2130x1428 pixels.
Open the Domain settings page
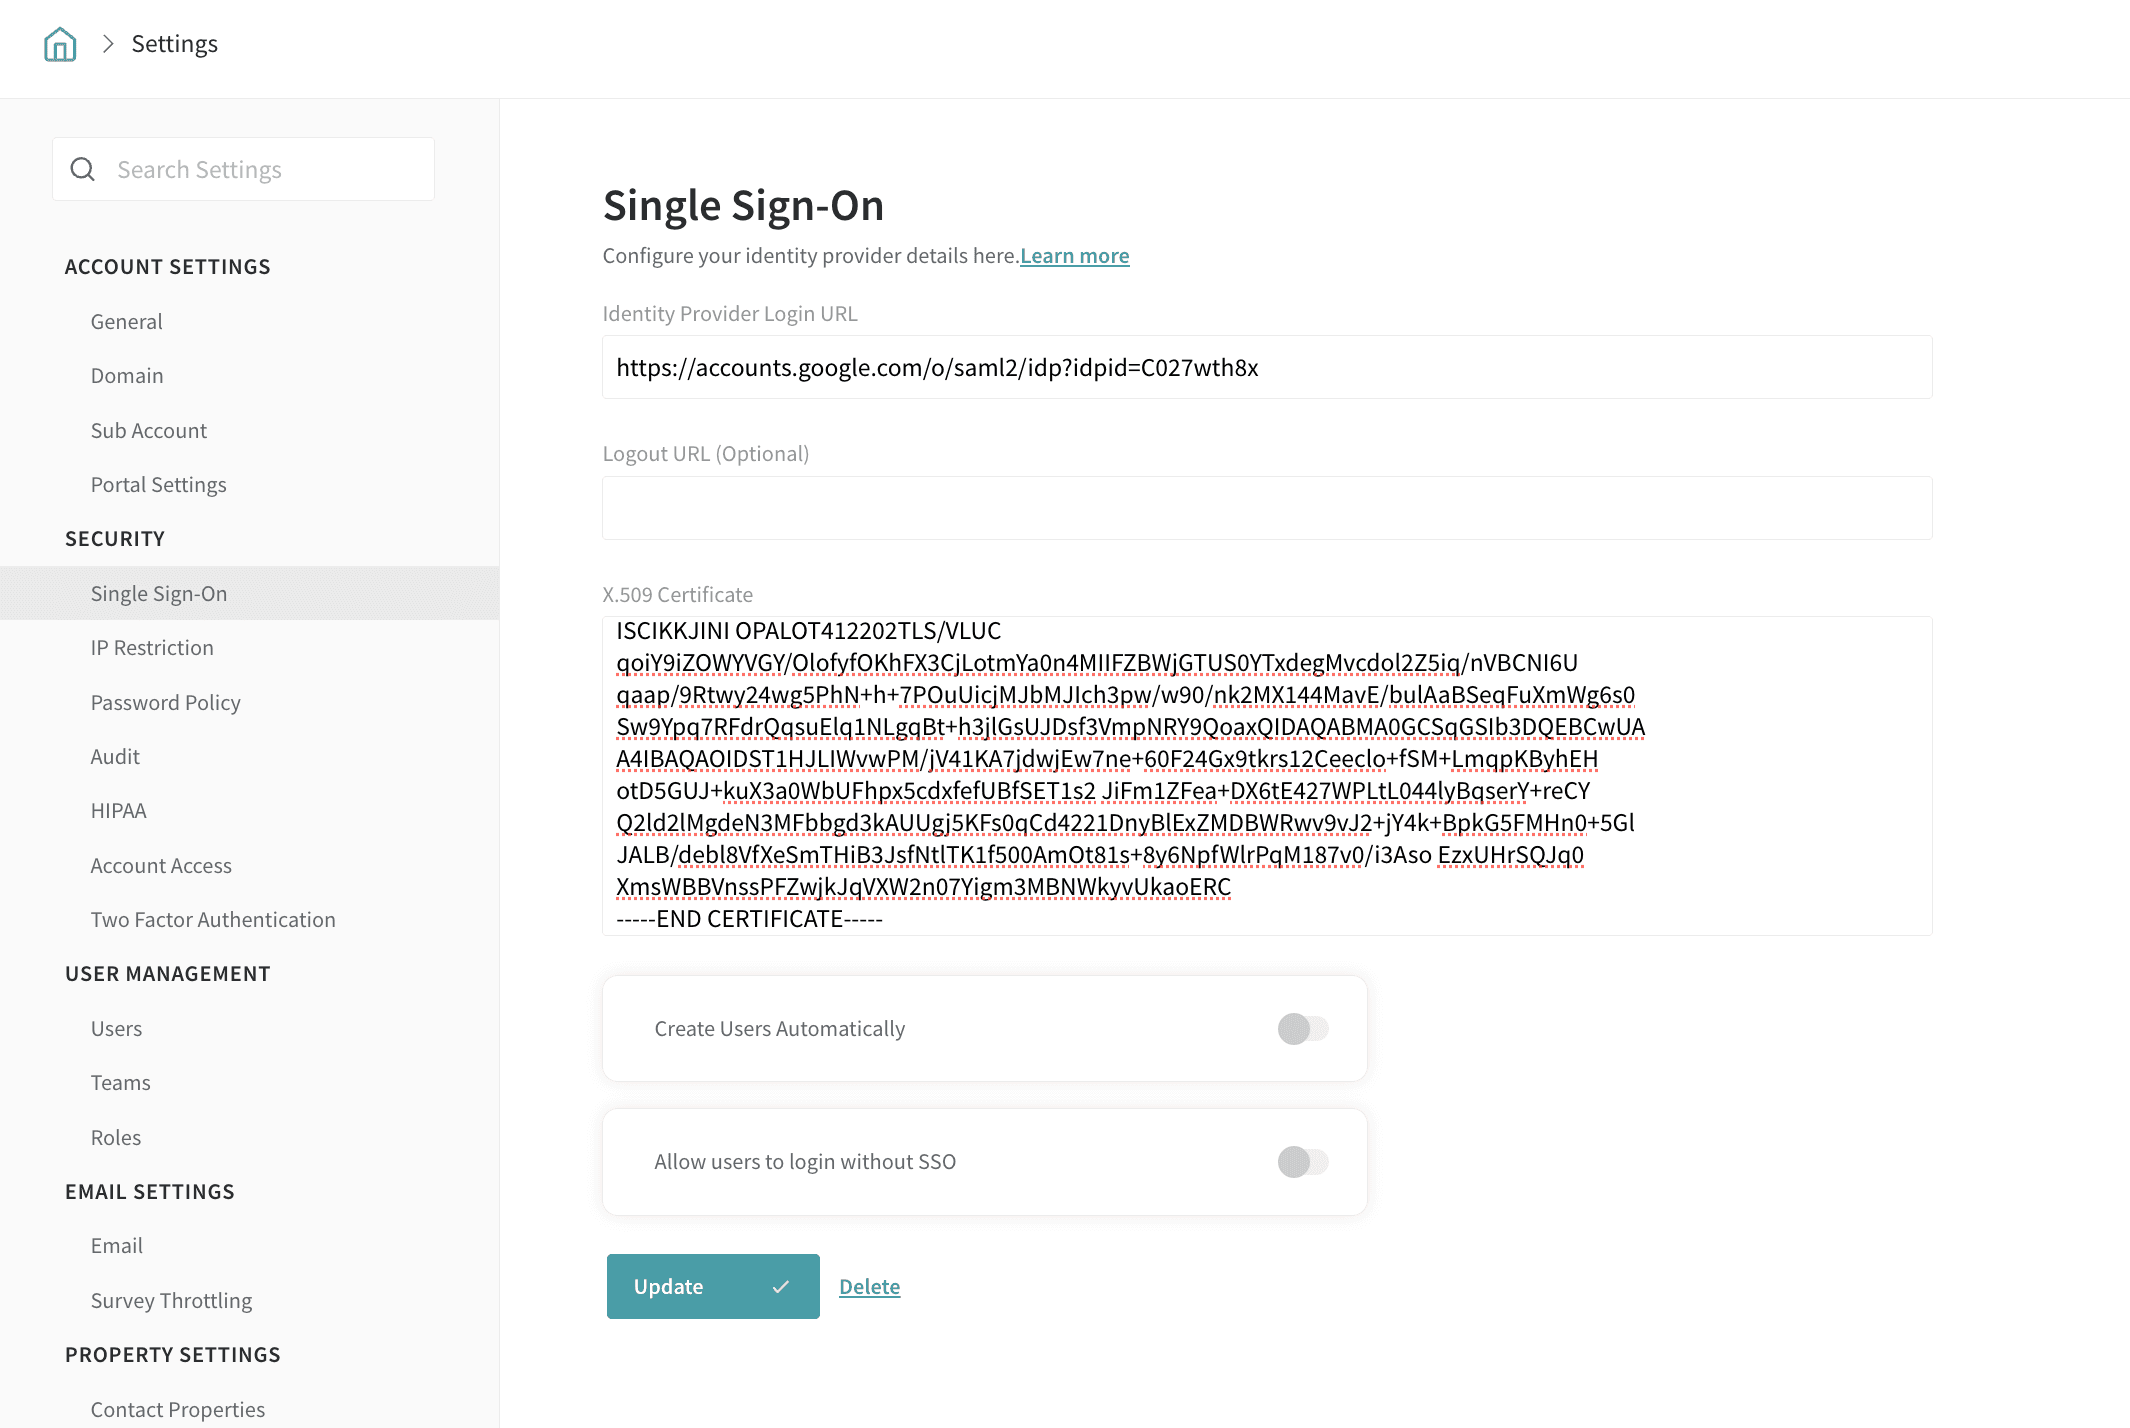(127, 376)
